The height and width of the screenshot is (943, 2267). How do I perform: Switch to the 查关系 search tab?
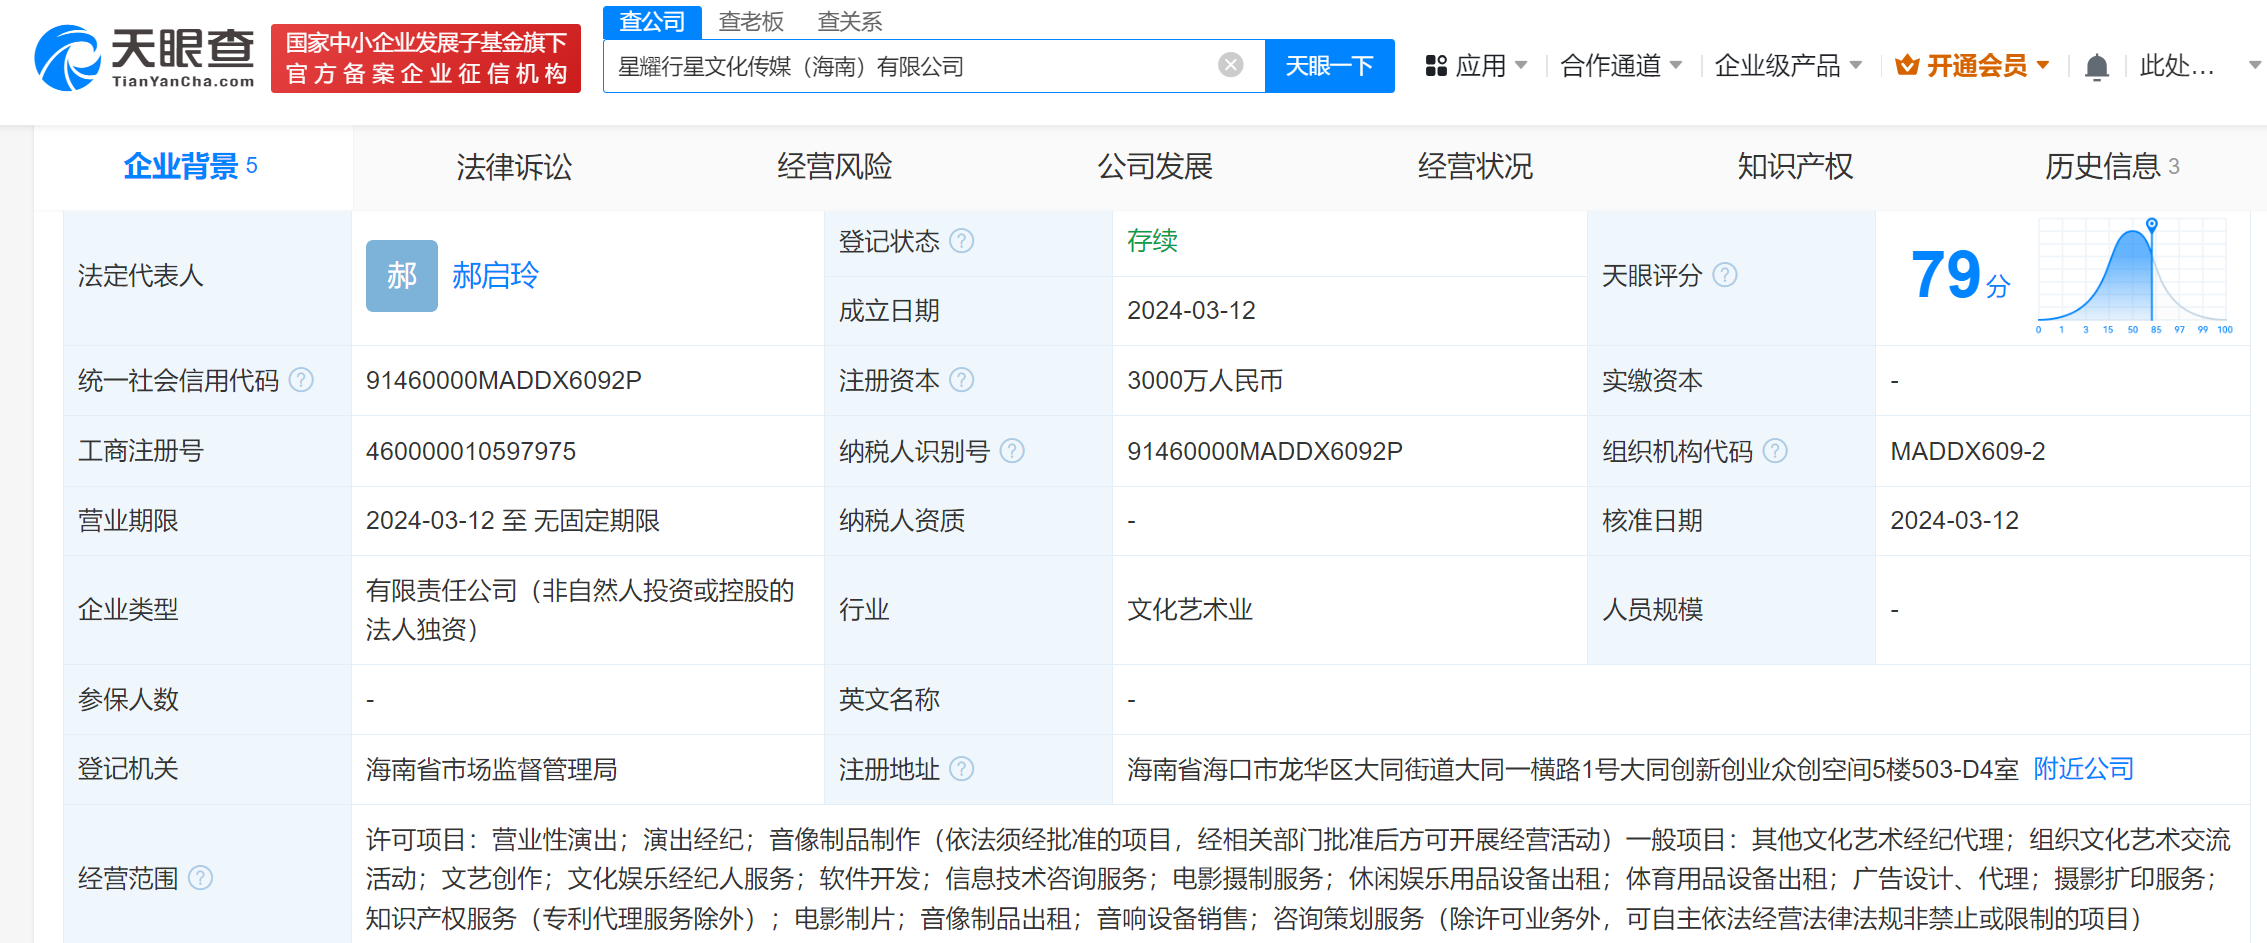pyautogui.click(x=850, y=21)
